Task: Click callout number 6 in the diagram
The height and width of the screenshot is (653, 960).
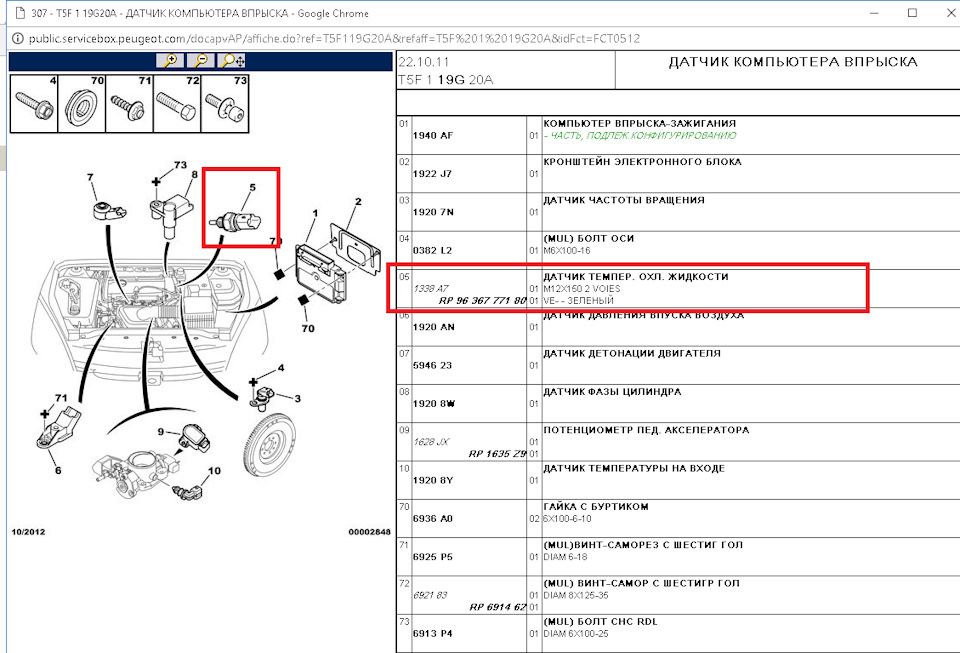Action: (x=58, y=471)
